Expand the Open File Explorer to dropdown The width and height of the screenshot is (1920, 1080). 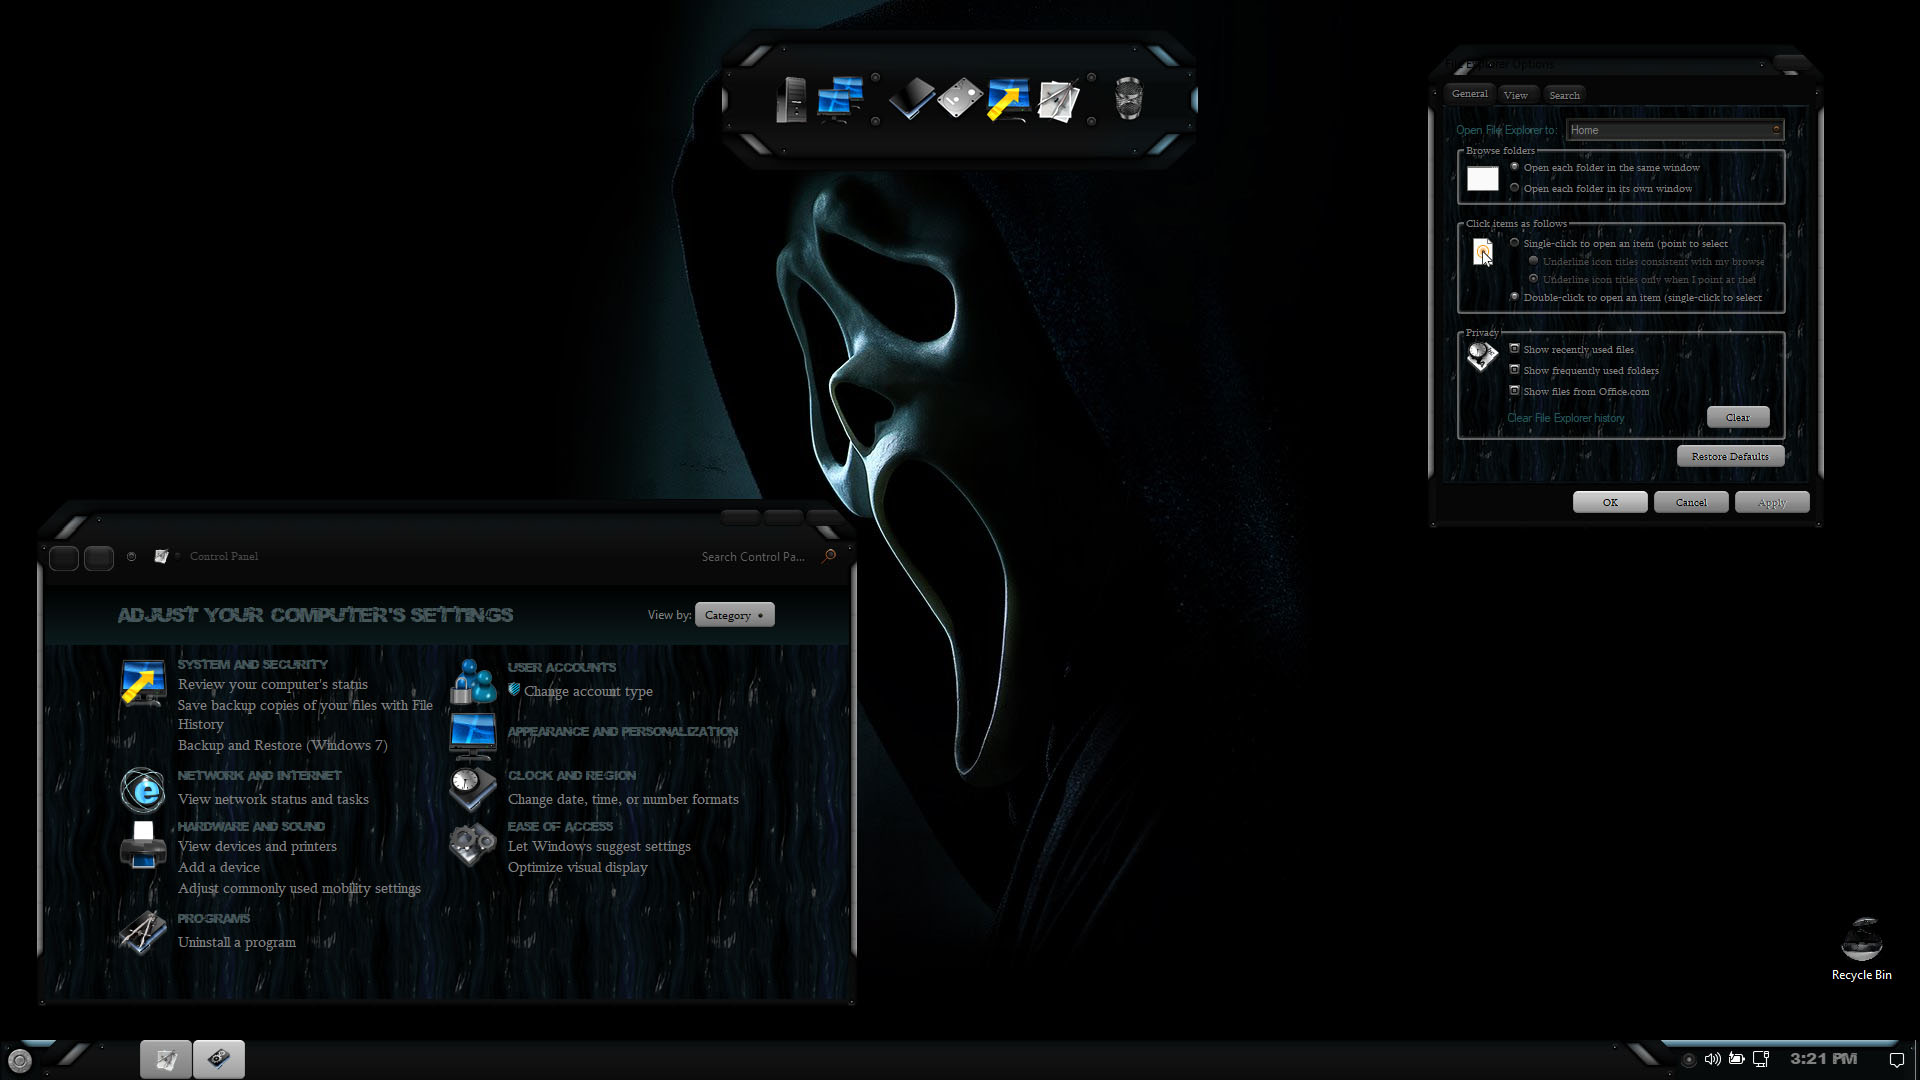[1674, 130]
